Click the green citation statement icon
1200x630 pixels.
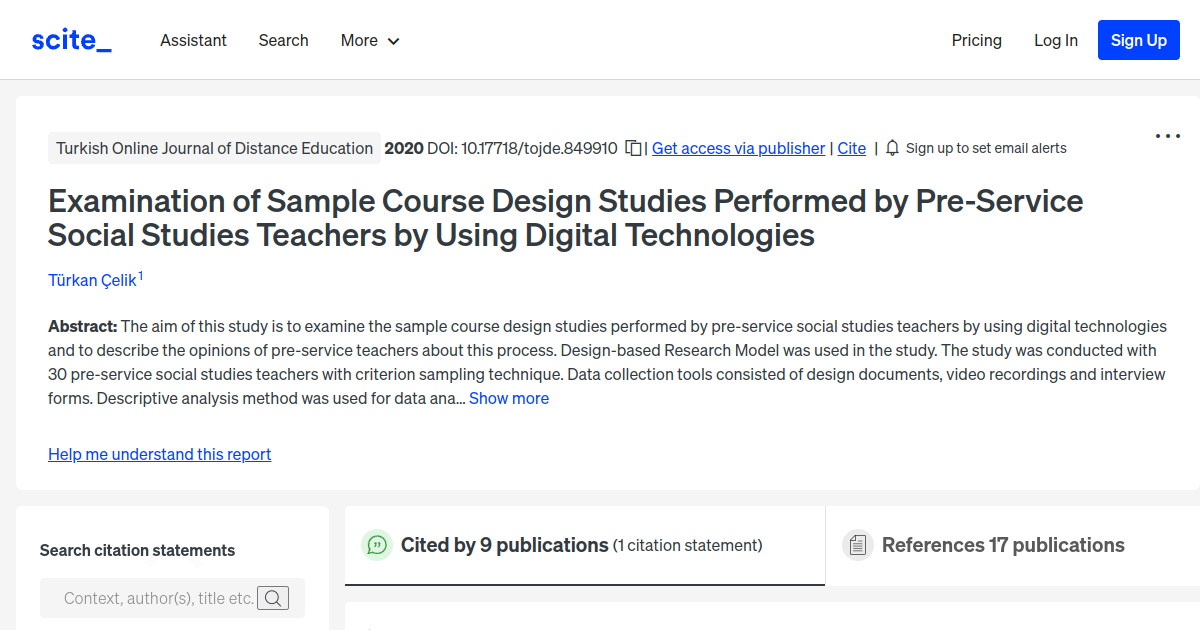[376, 545]
